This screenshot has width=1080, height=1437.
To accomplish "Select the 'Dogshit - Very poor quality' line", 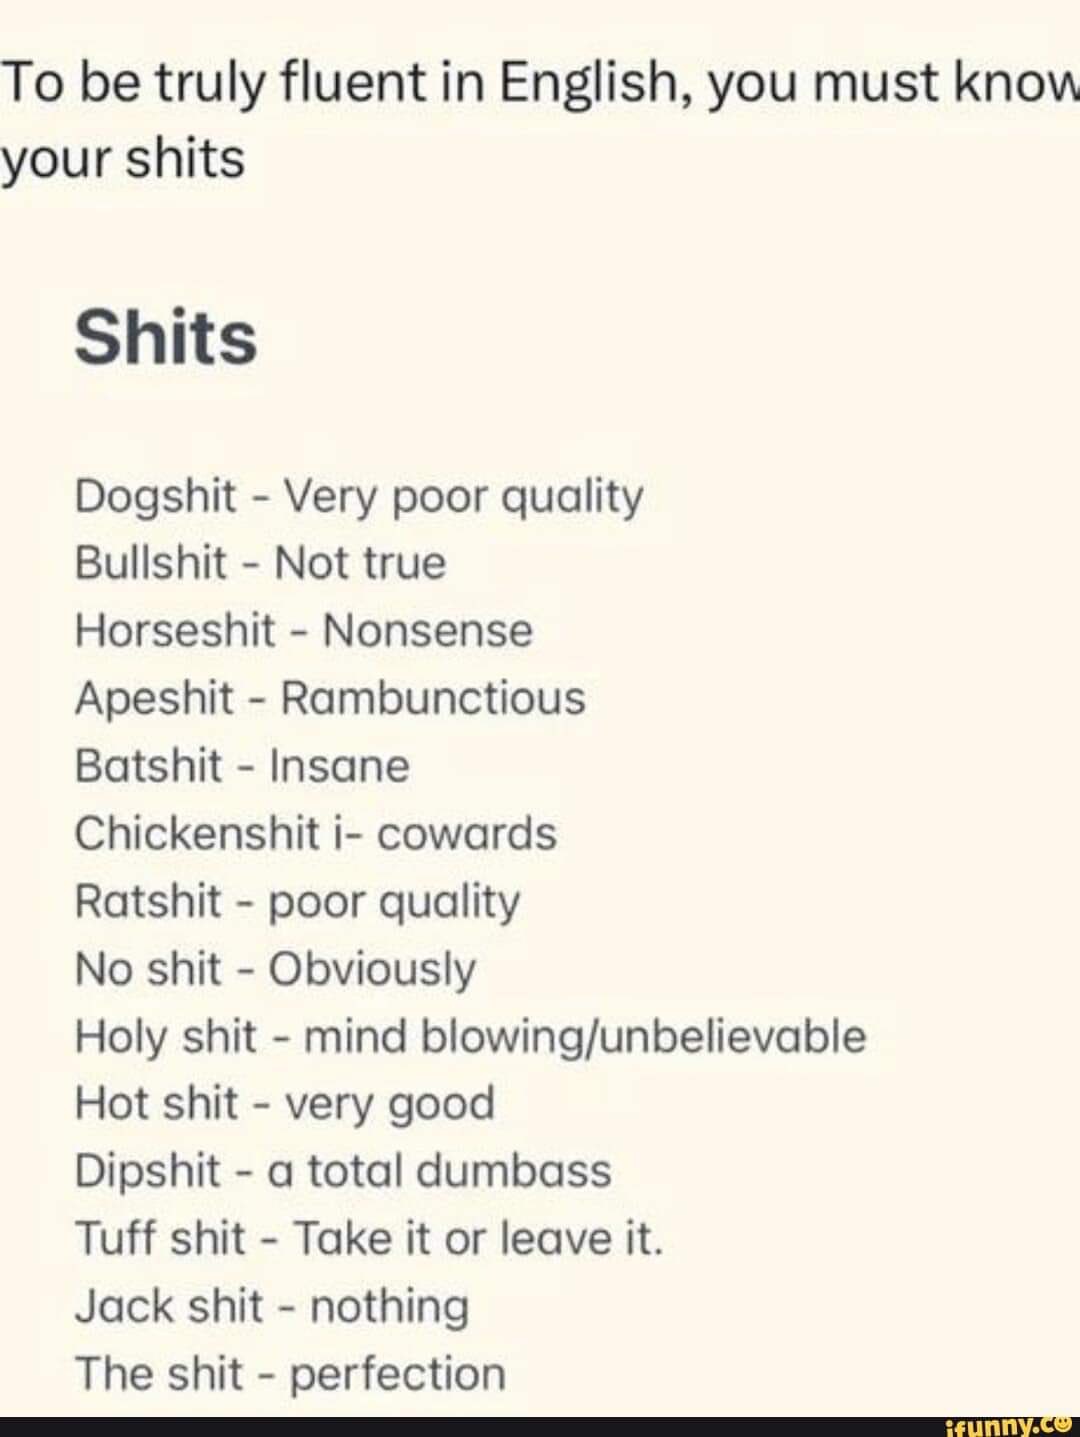I will (359, 496).
